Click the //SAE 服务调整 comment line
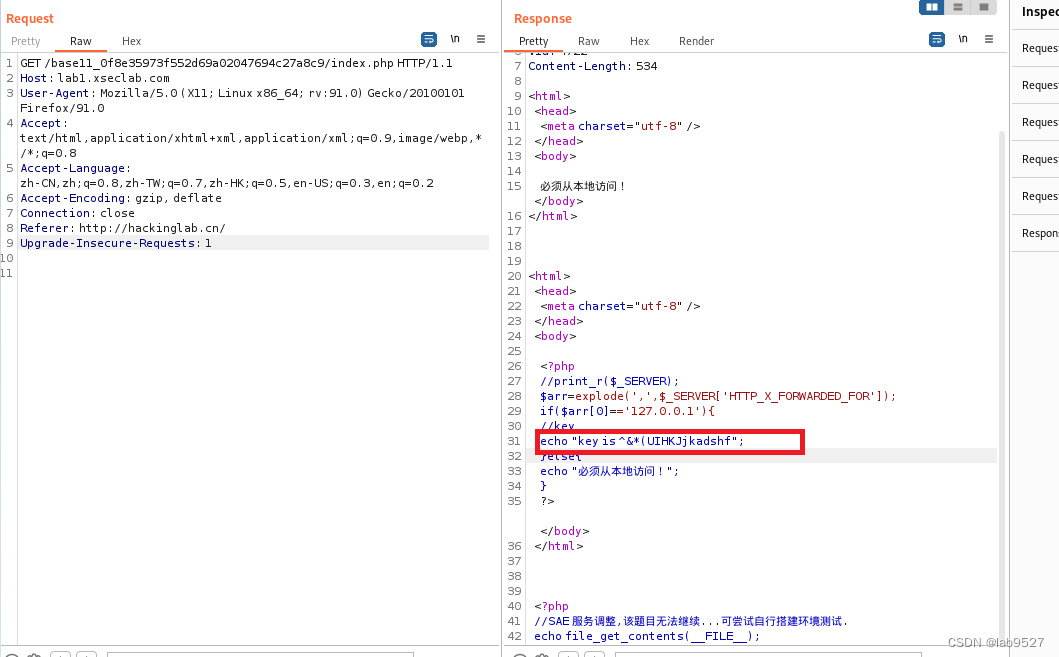 pos(691,621)
